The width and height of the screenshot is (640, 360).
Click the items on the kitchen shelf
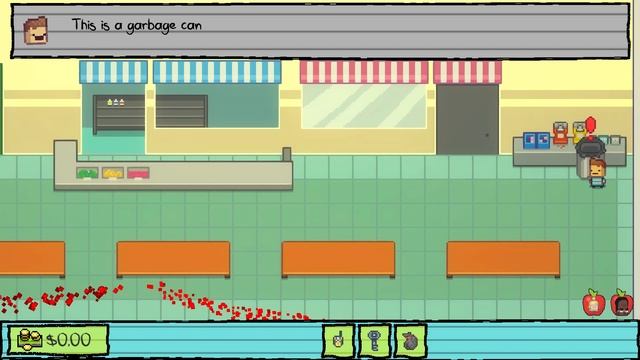point(116,102)
